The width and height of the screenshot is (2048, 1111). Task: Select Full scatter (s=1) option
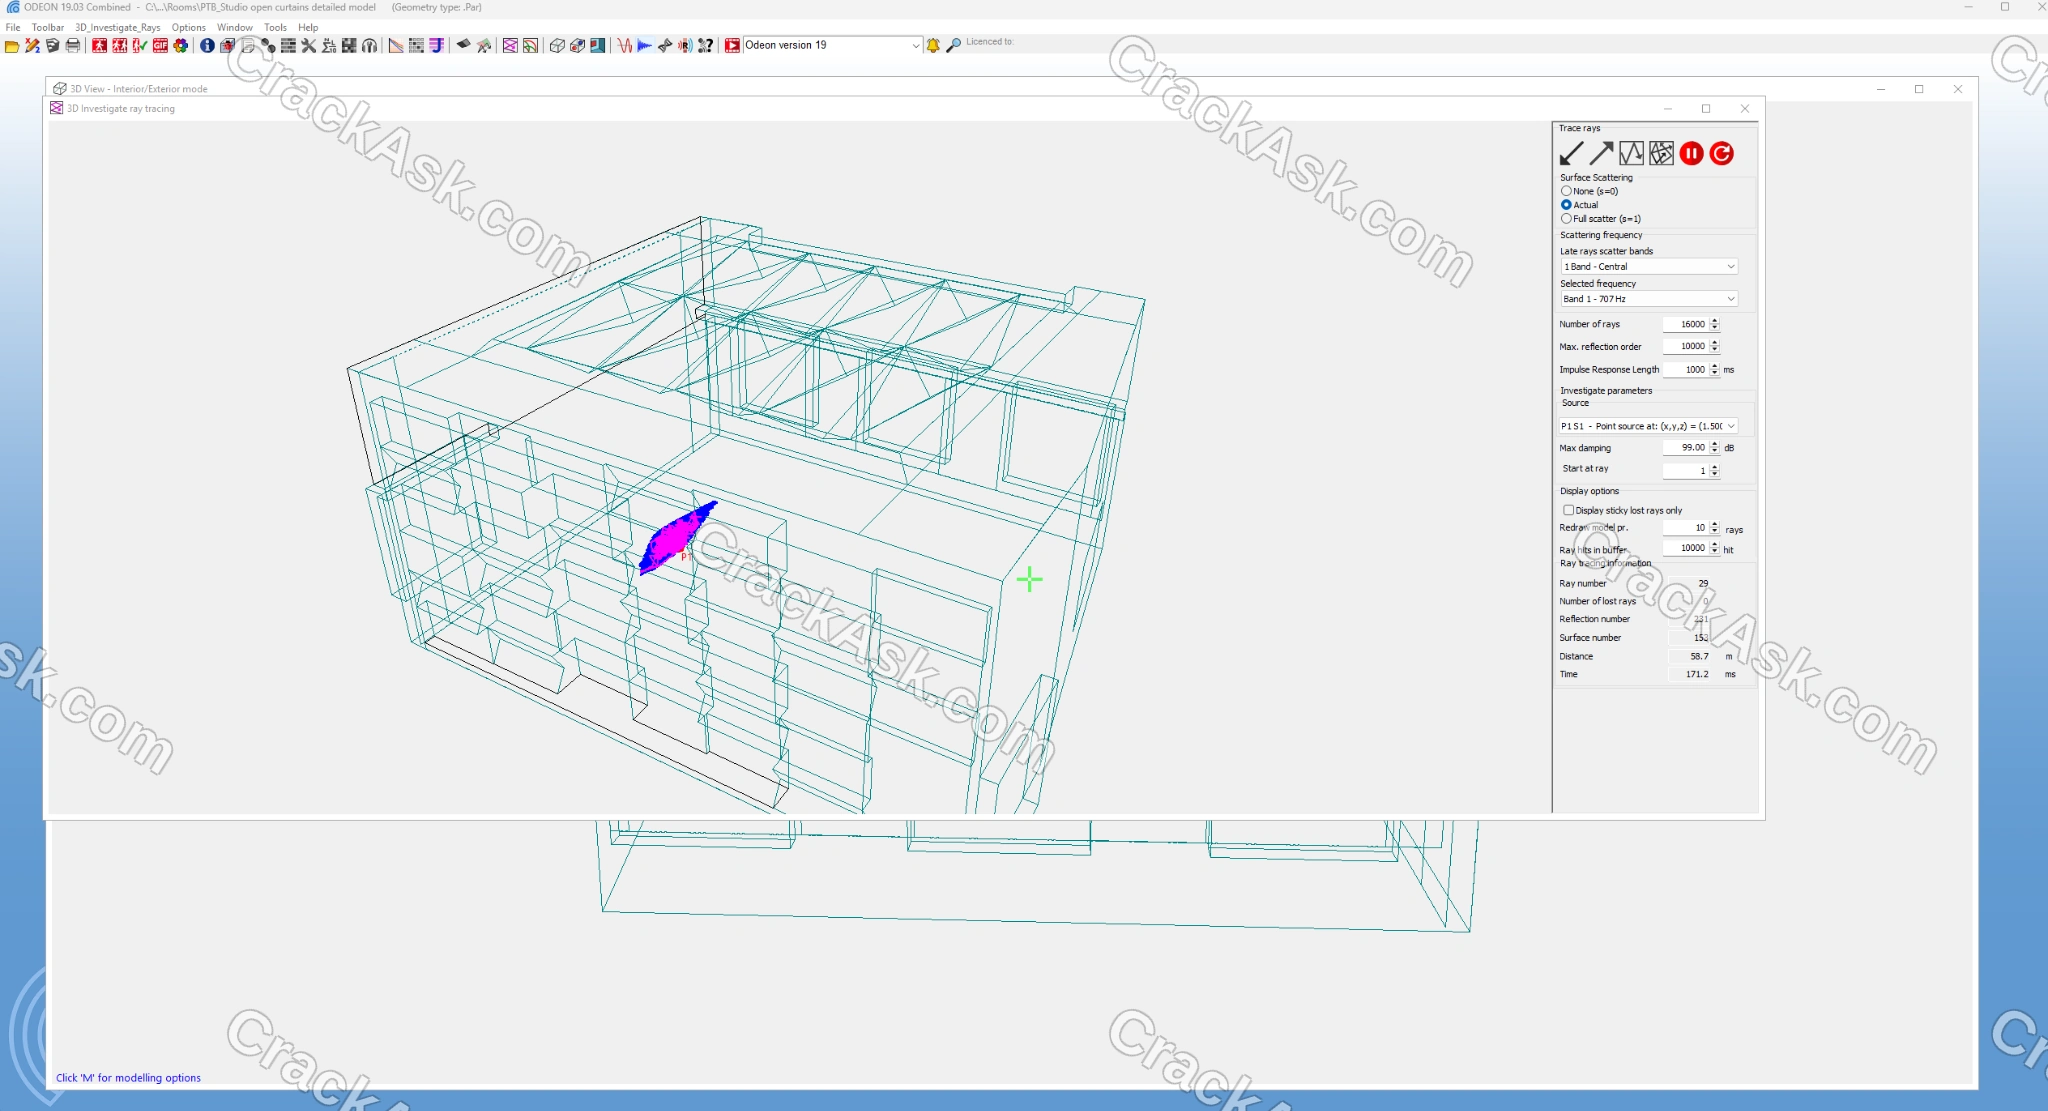pos(1566,219)
